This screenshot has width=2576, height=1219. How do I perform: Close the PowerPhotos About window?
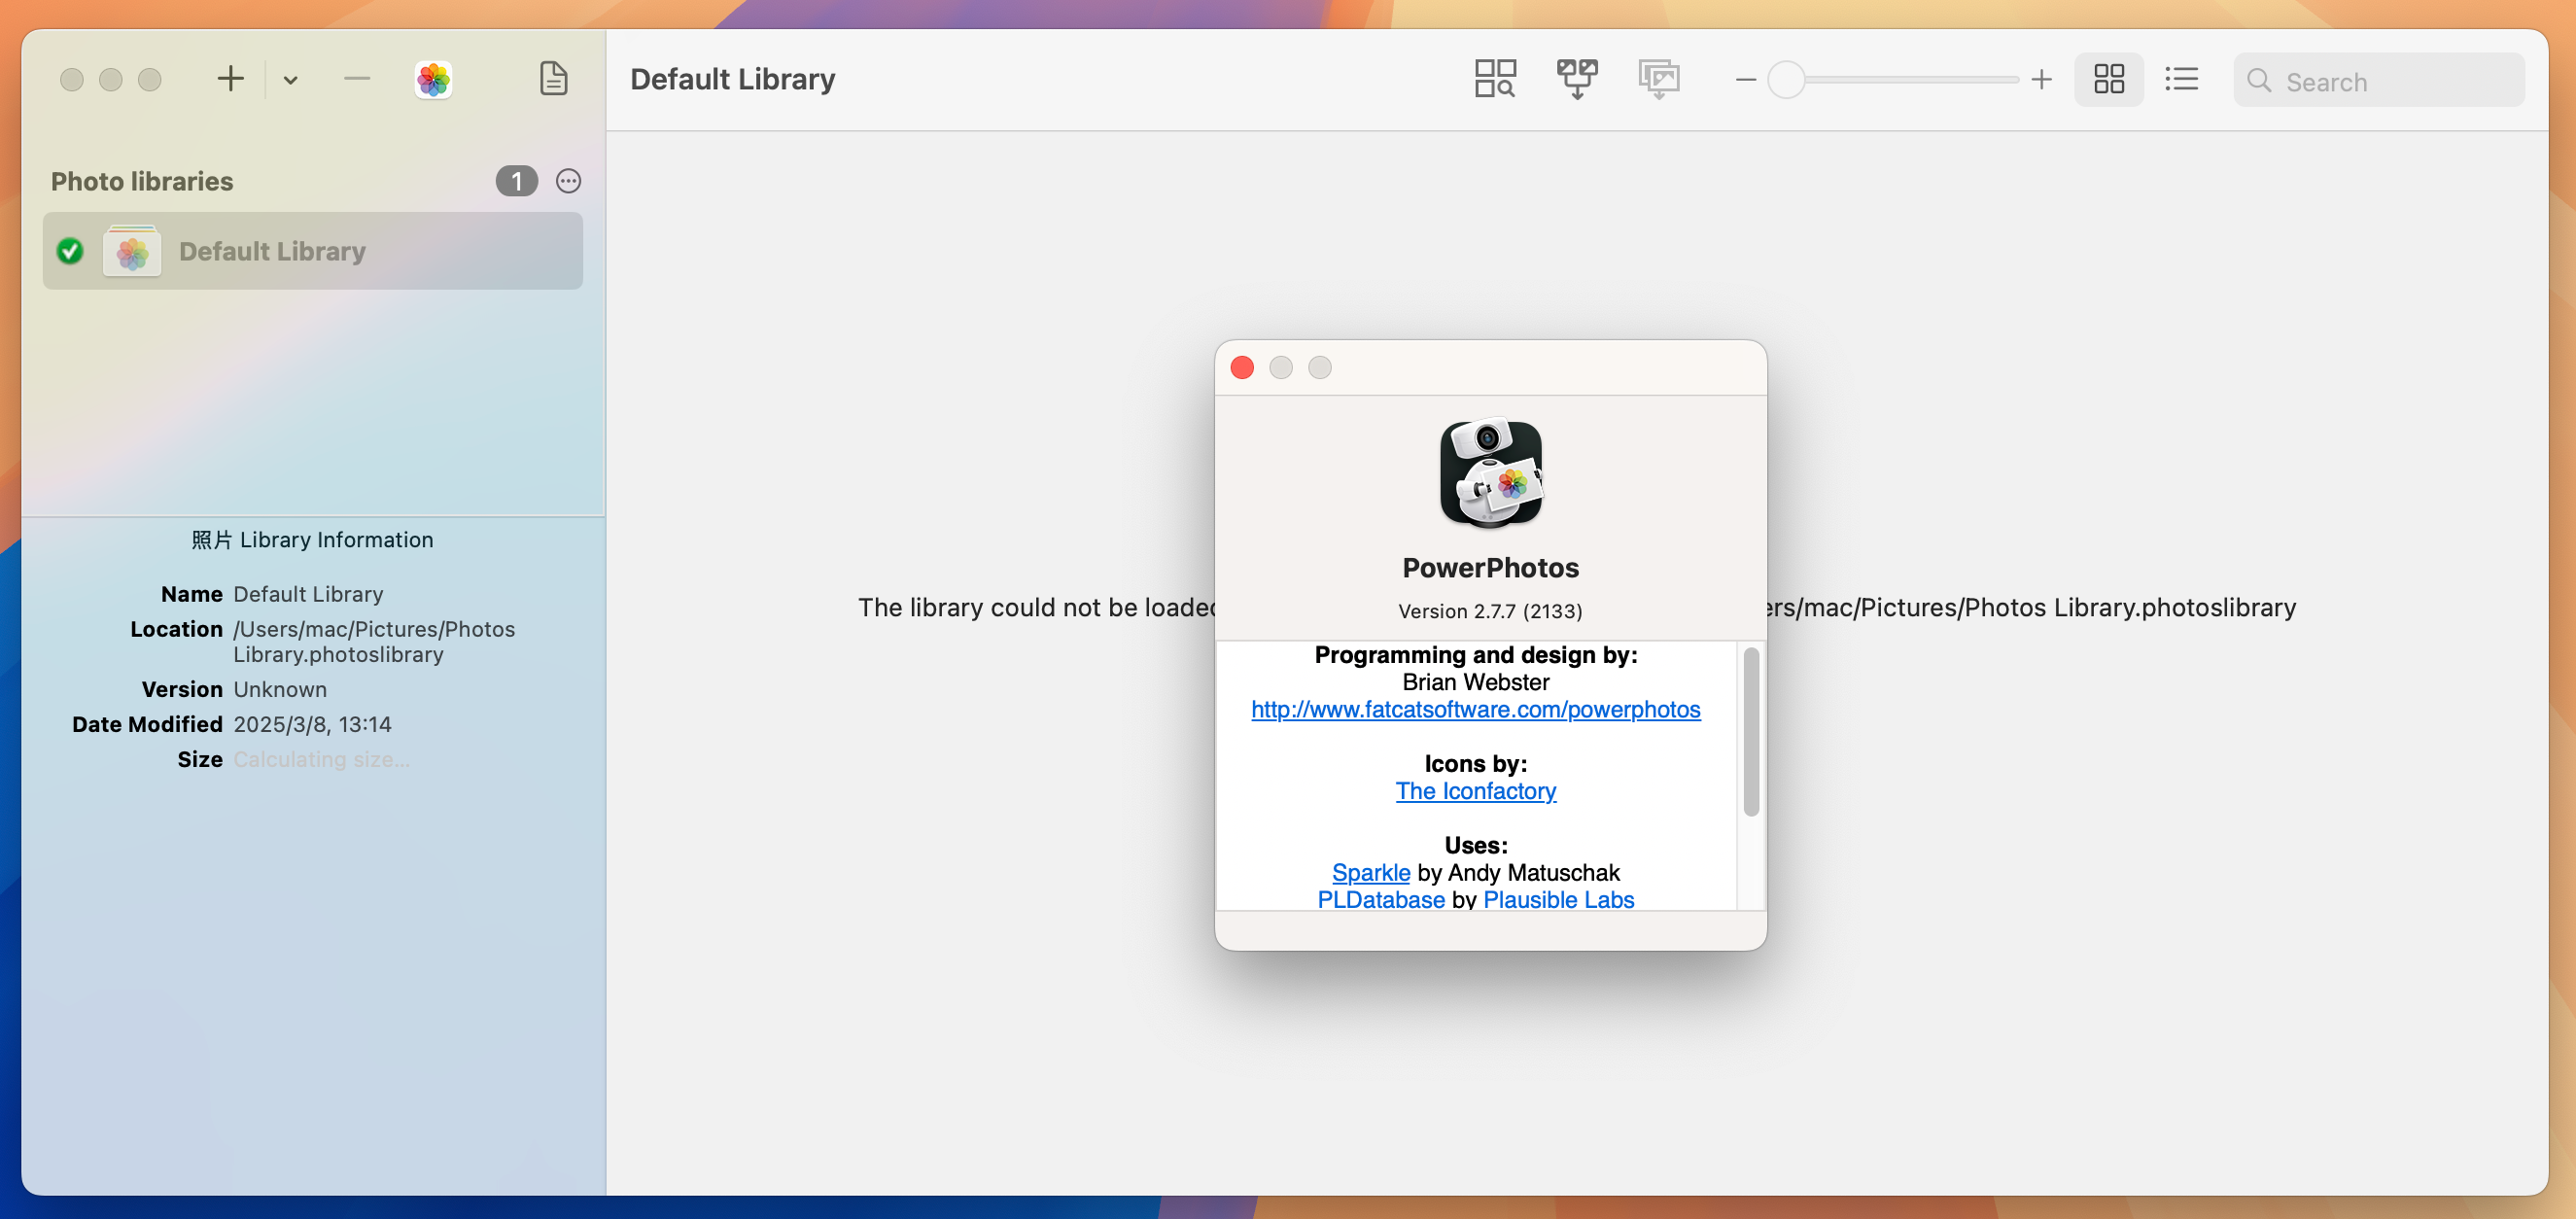pyautogui.click(x=1242, y=367)
